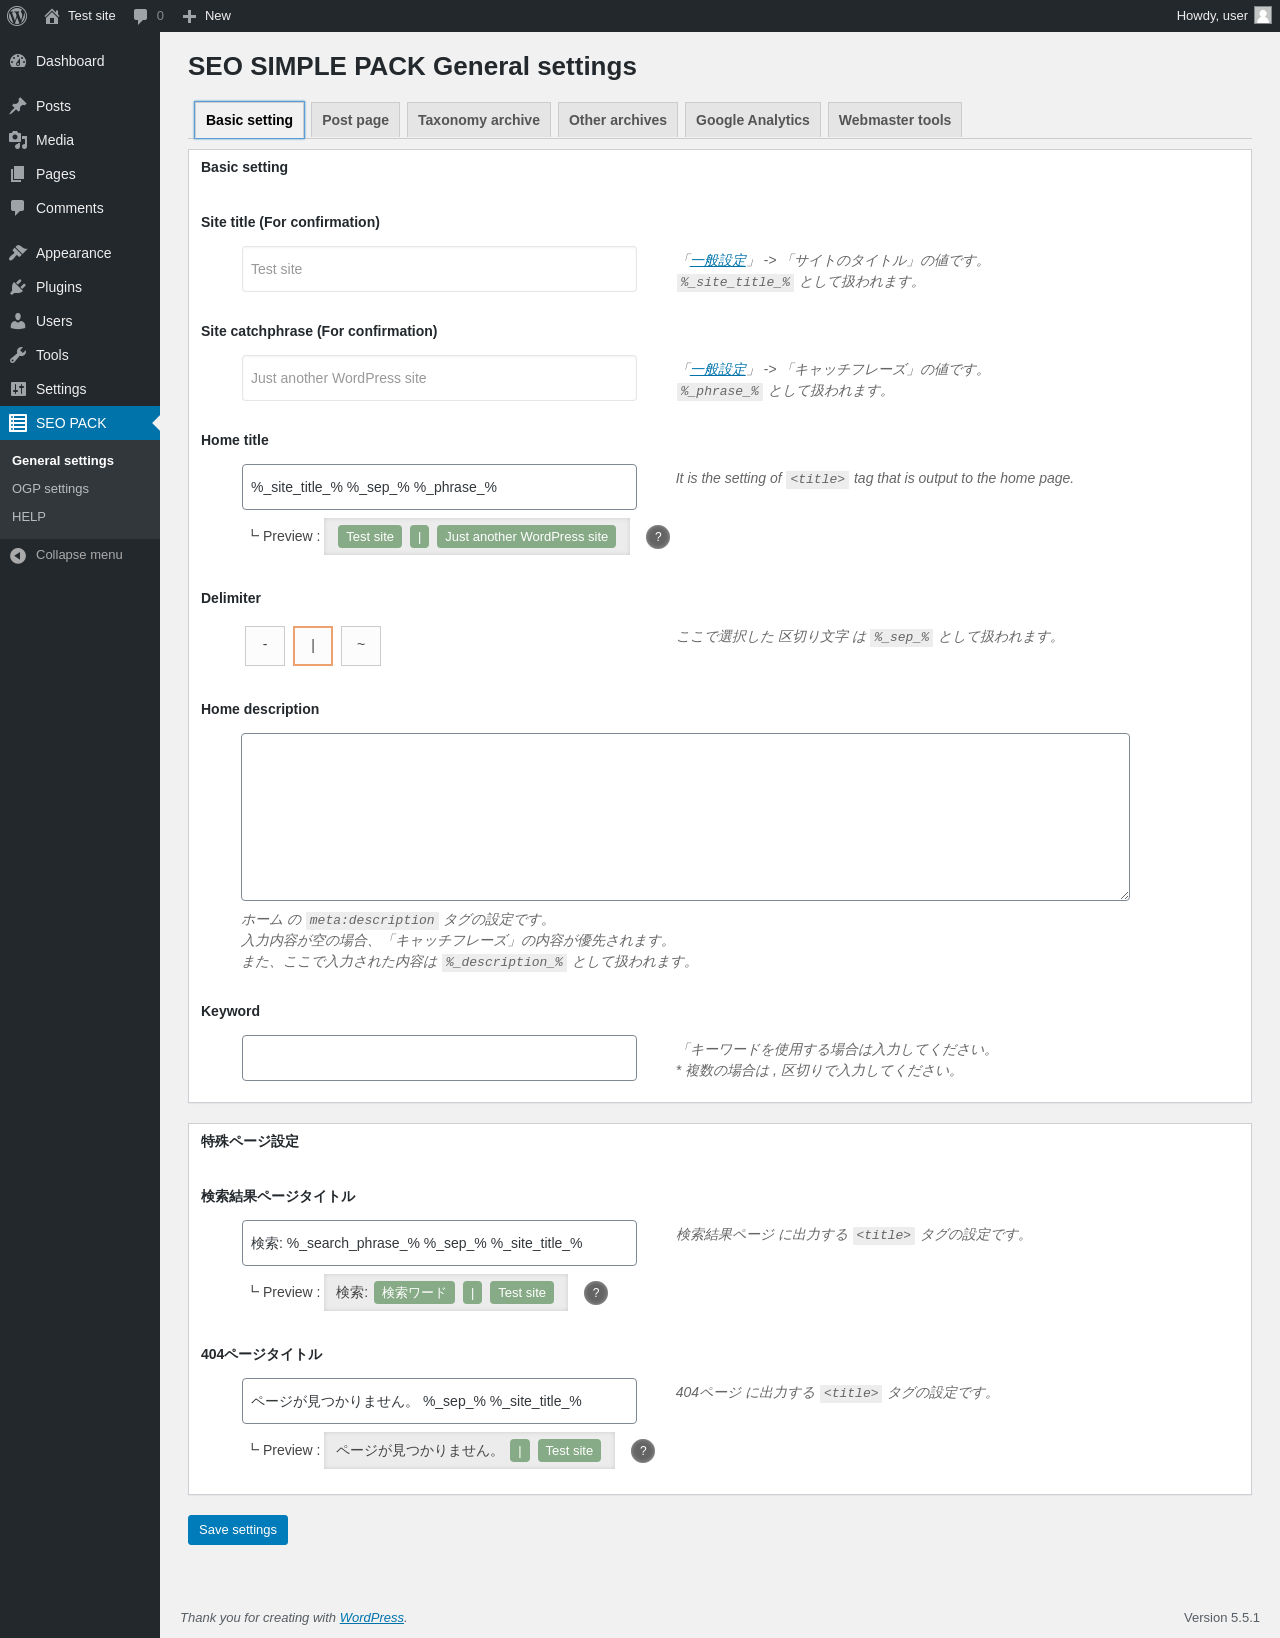Open the Media library icon
Viewport: 1280px width, 1638px height.
point(18,140)
